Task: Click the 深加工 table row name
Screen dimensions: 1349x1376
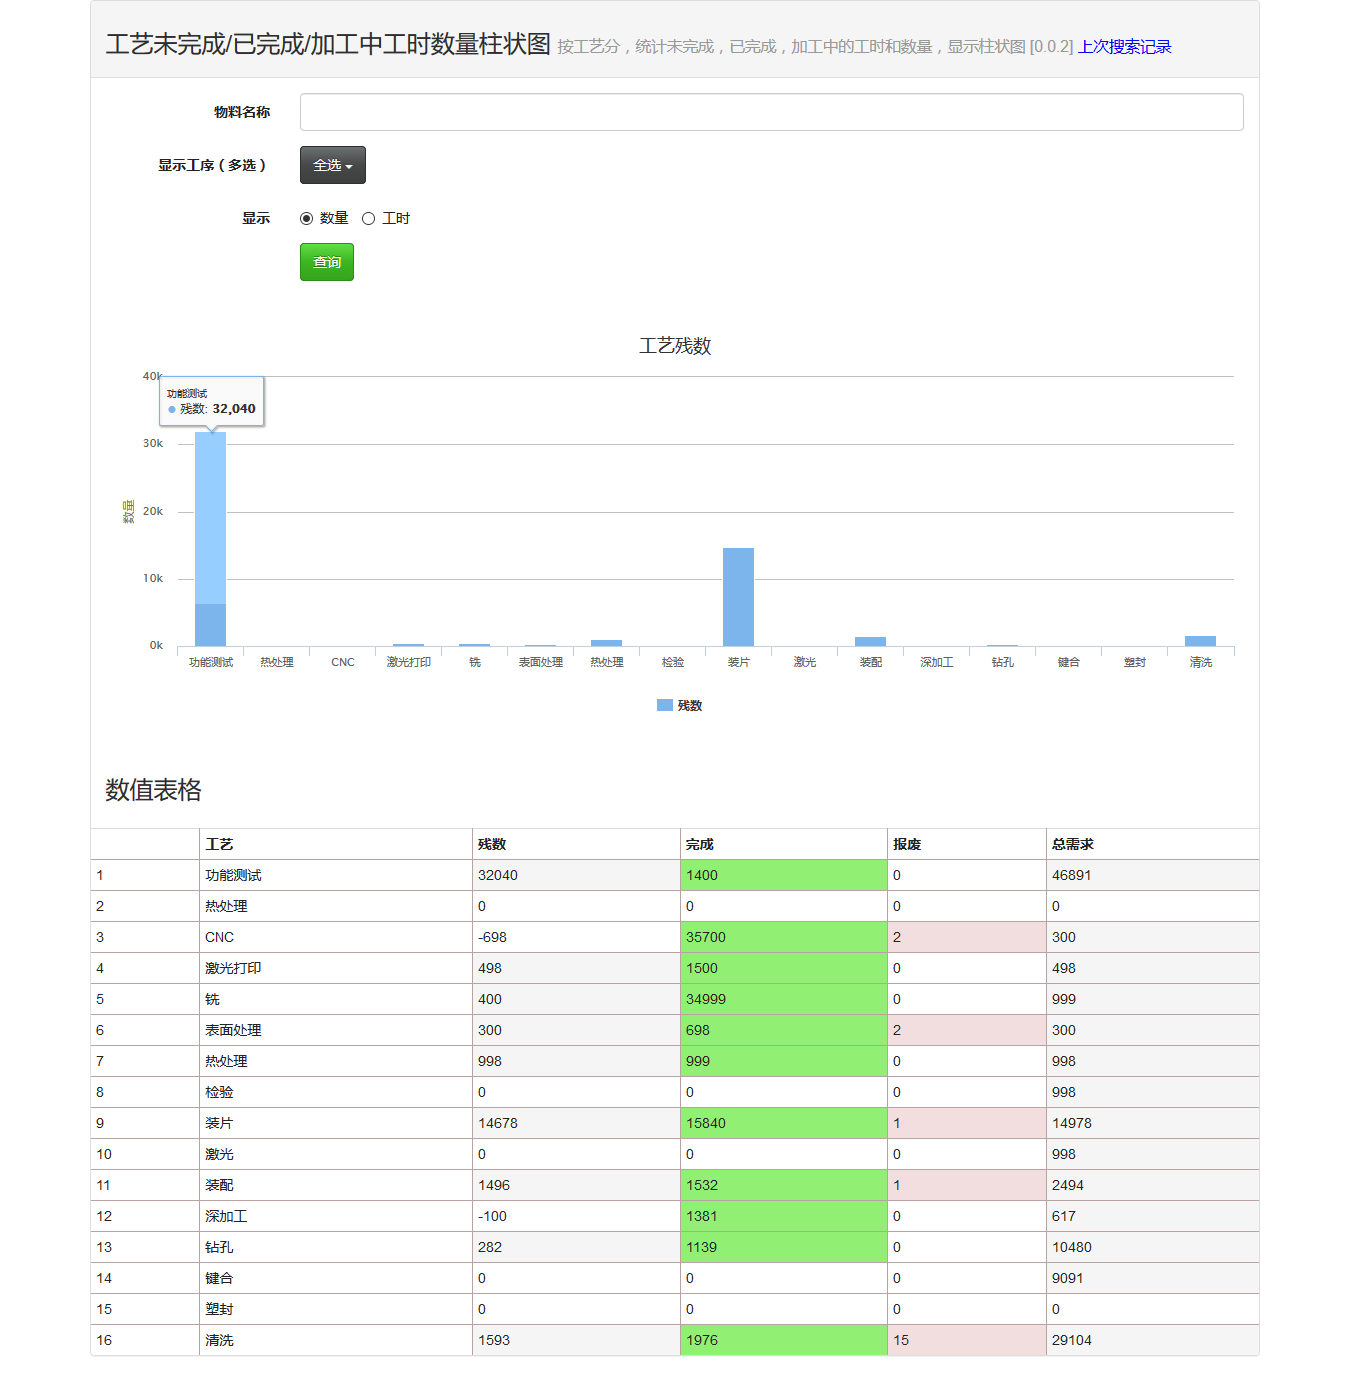Action: pos(226,1216)
